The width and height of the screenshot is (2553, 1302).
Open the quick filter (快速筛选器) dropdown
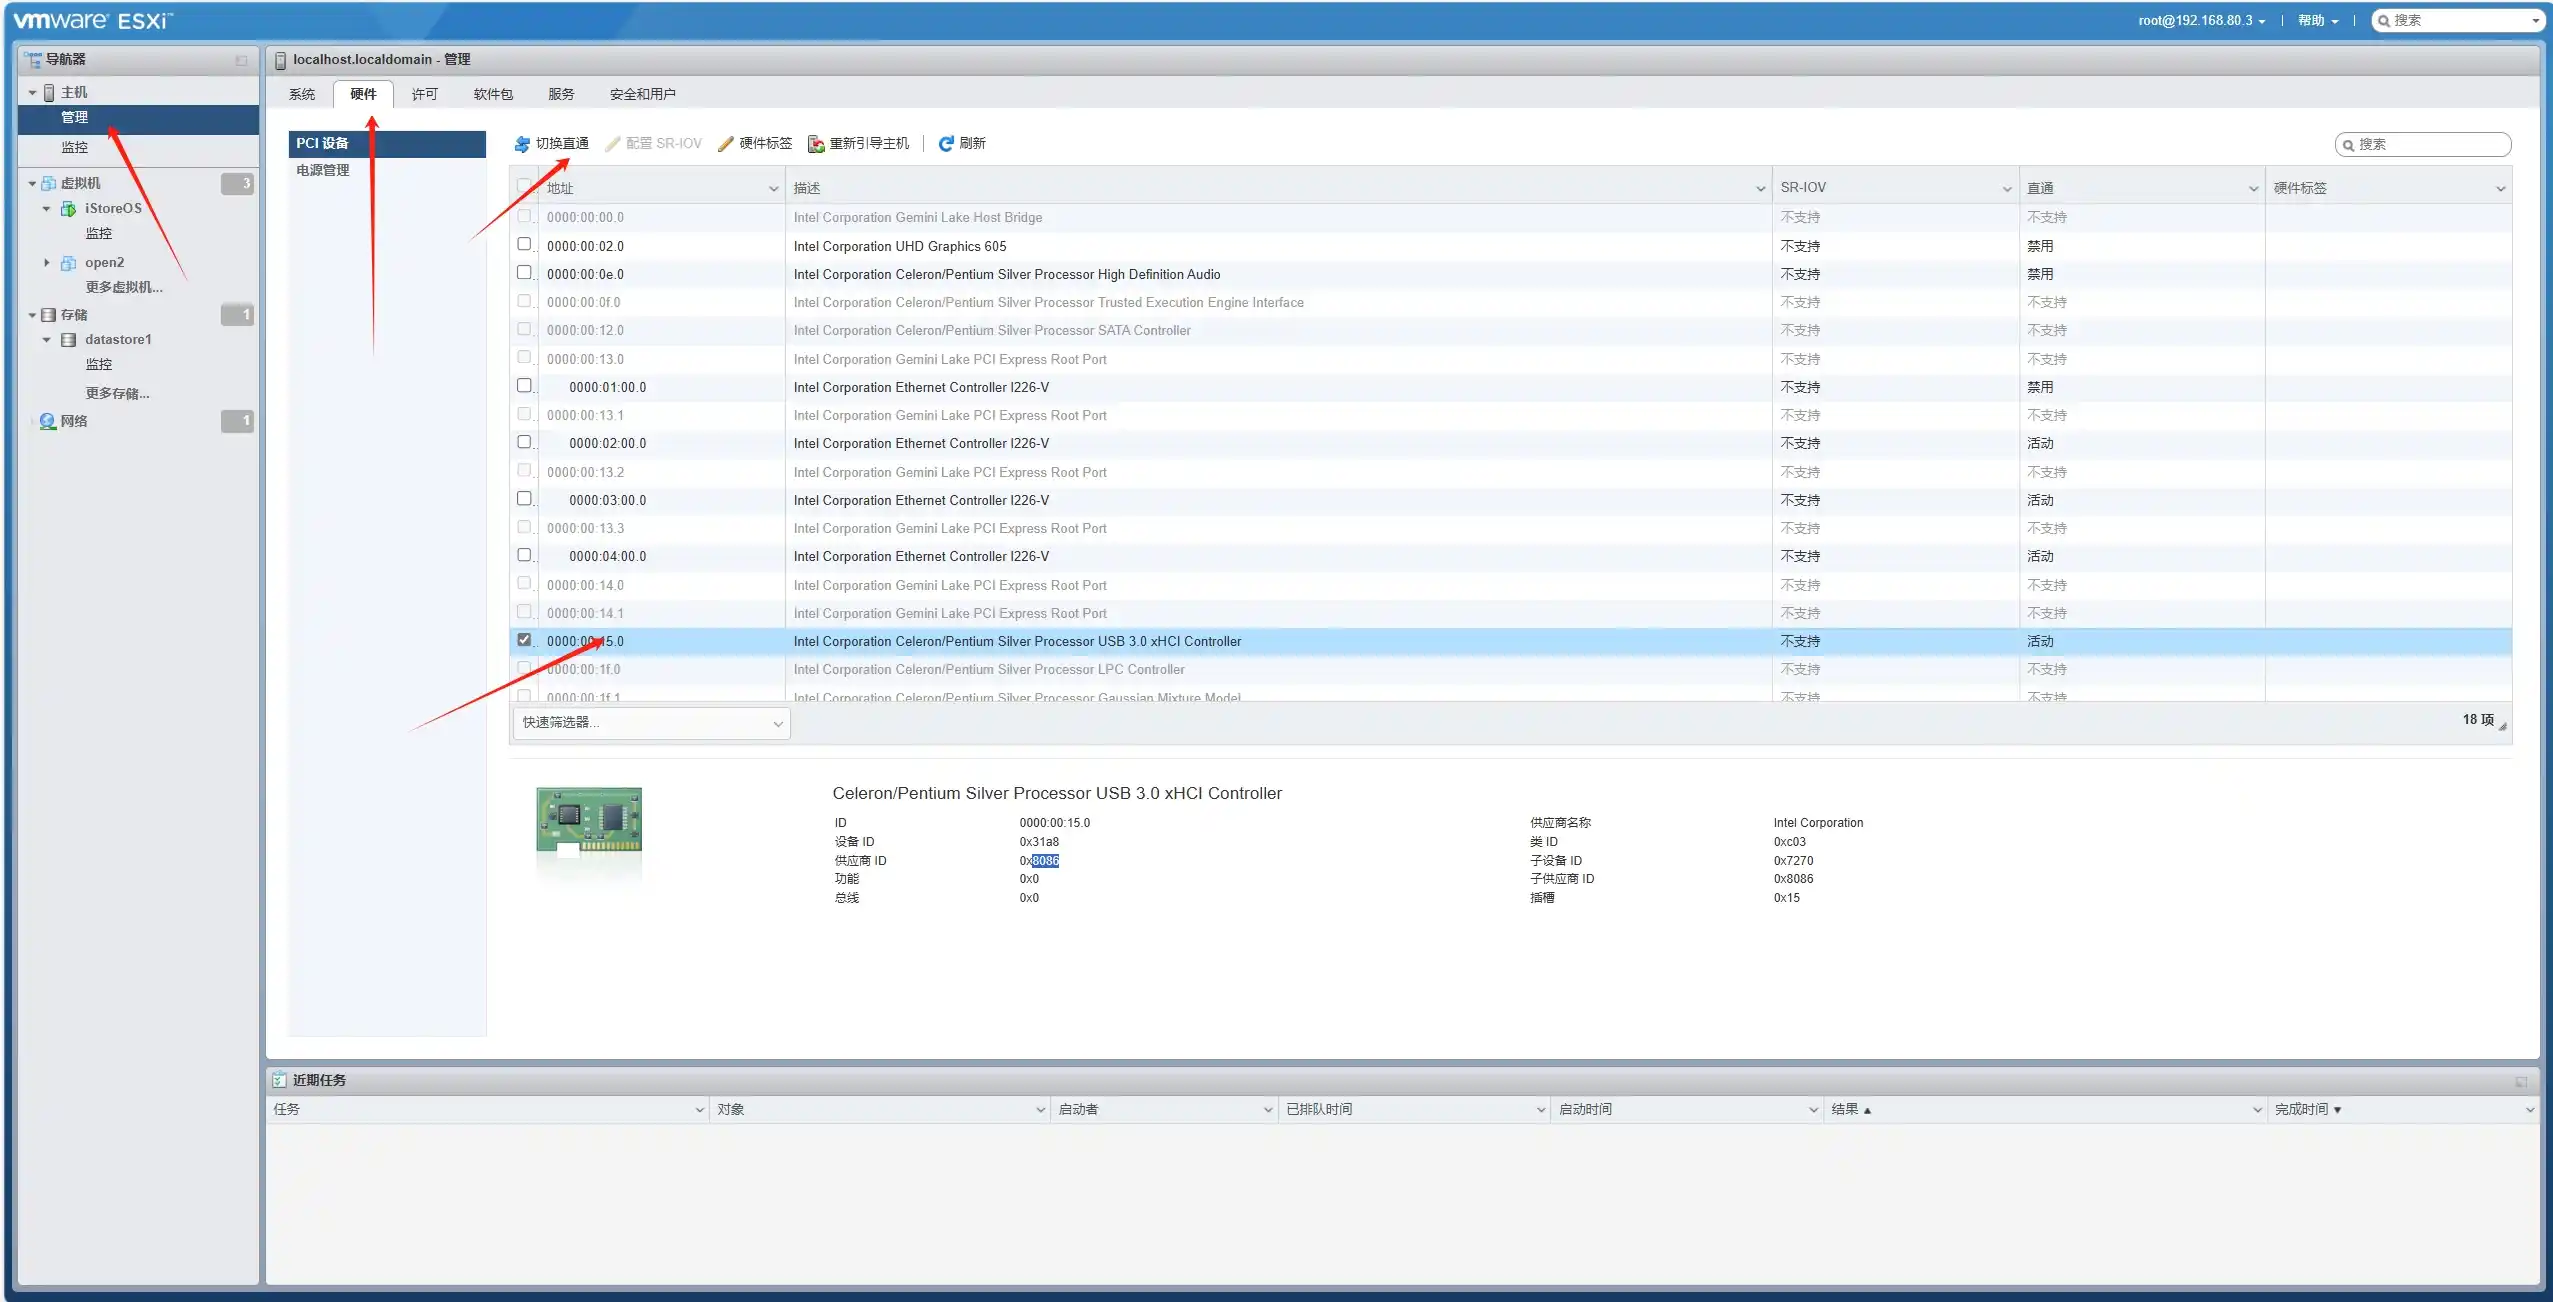(x=651, y=723)
